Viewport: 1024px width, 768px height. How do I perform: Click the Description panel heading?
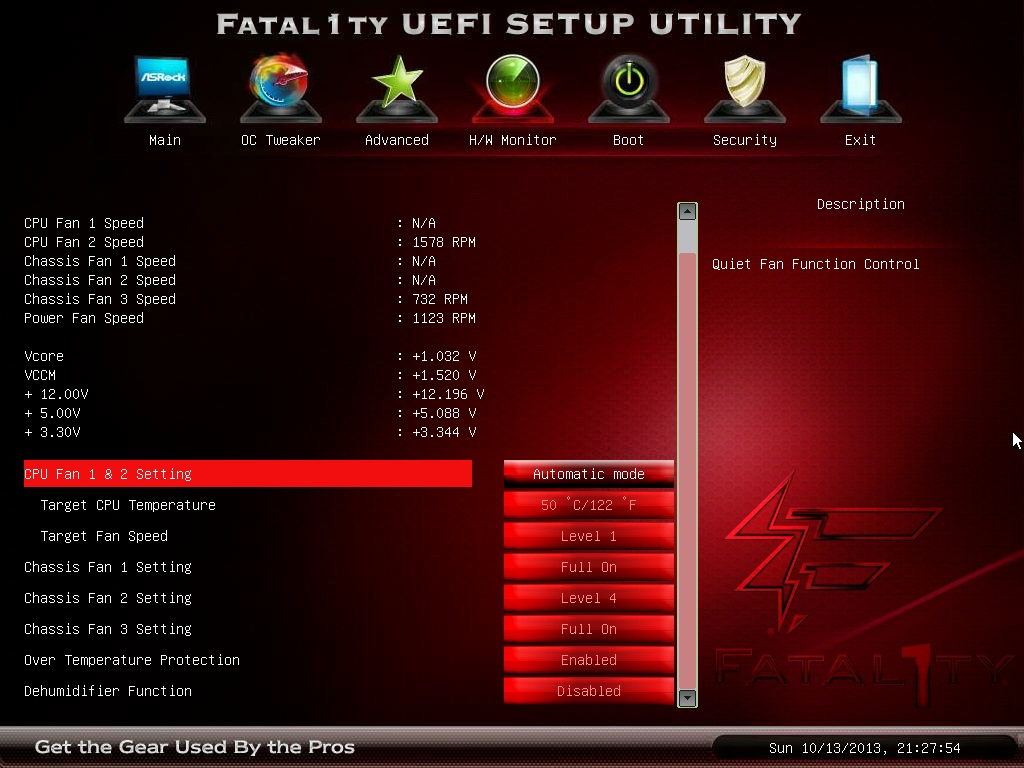pyautogui.click(x=861, y=204)
